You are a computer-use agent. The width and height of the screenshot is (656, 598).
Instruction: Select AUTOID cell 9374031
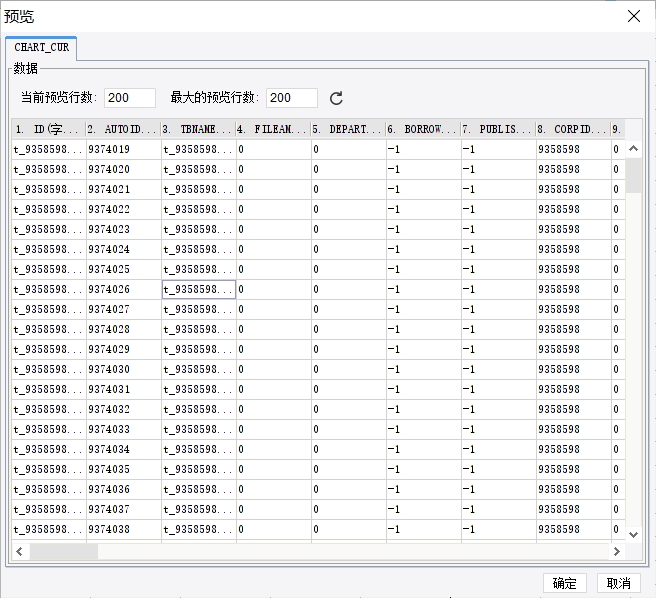click(x=124, y=390)
